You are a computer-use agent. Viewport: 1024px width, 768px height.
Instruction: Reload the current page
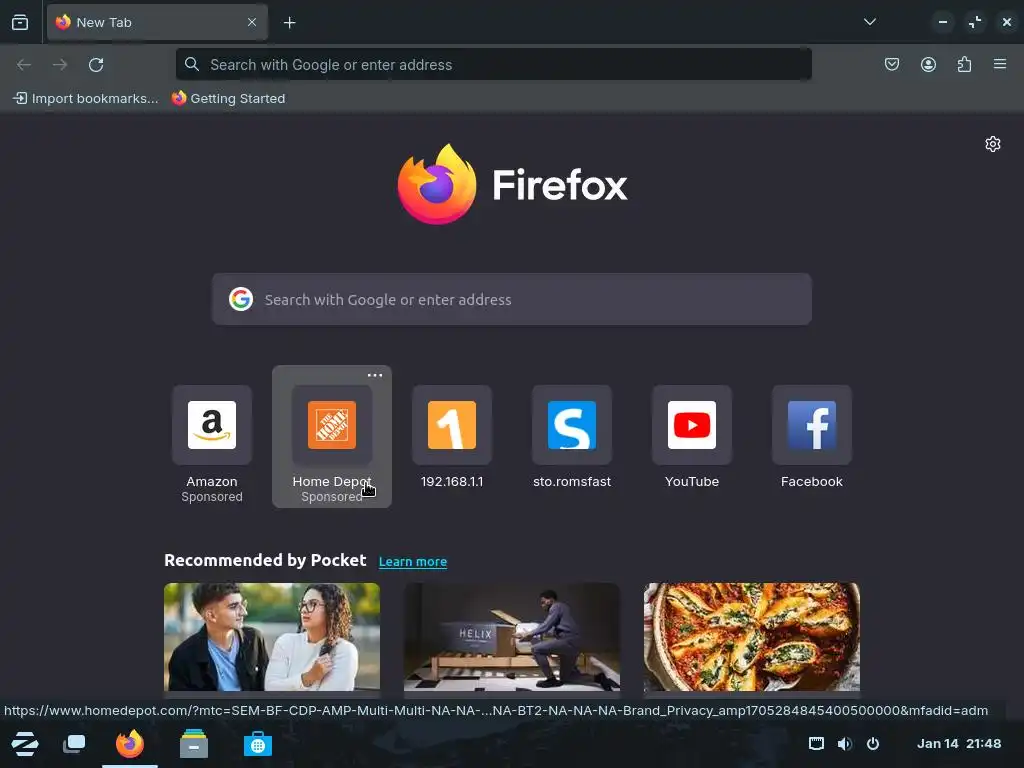[x=96, y=65]
